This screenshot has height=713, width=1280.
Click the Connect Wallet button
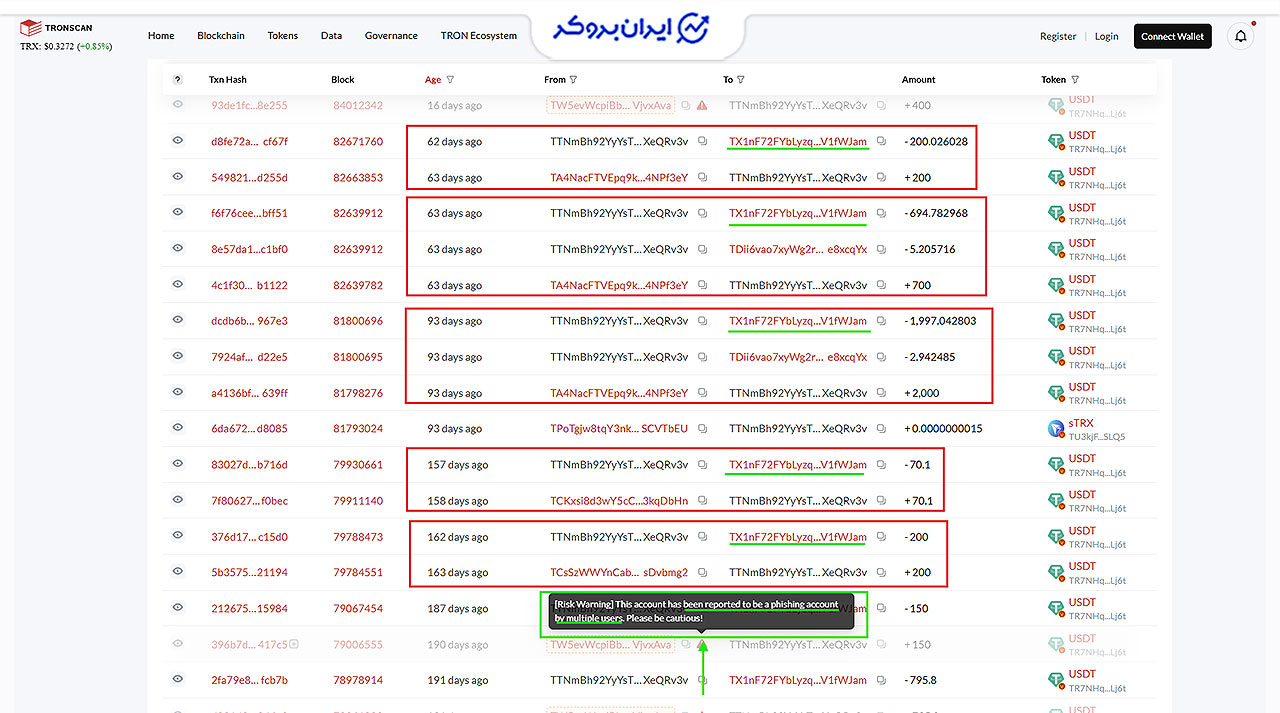tap(1173, 36)
